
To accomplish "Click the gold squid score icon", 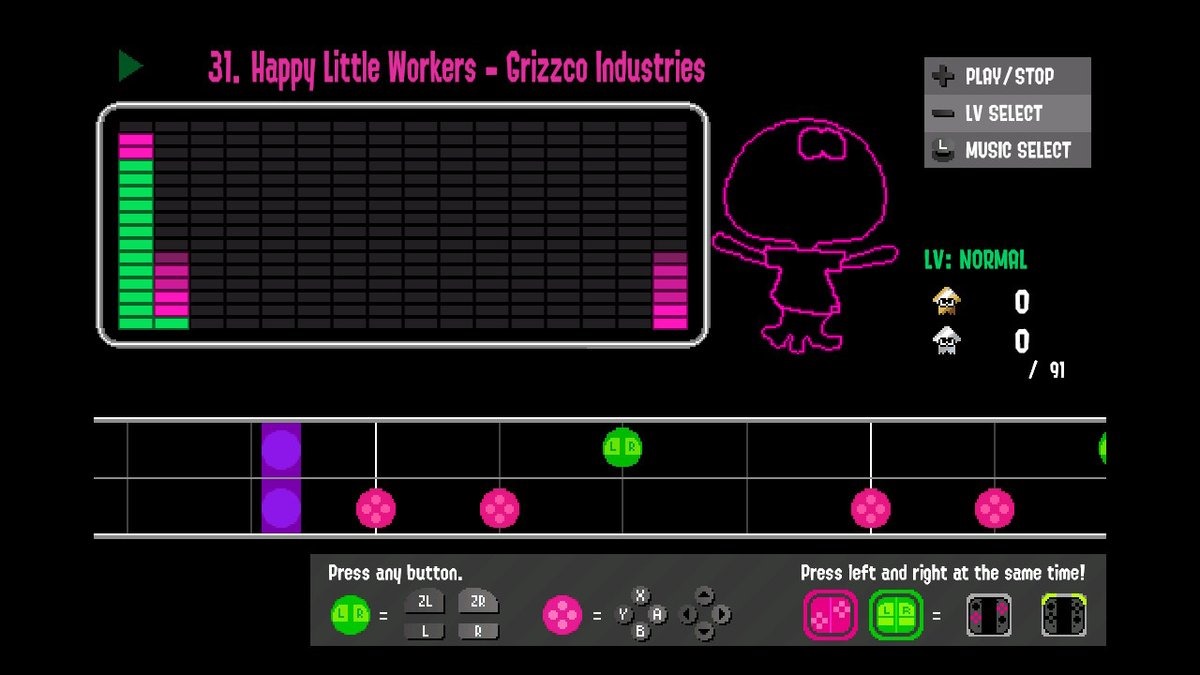I will point(945,300).
